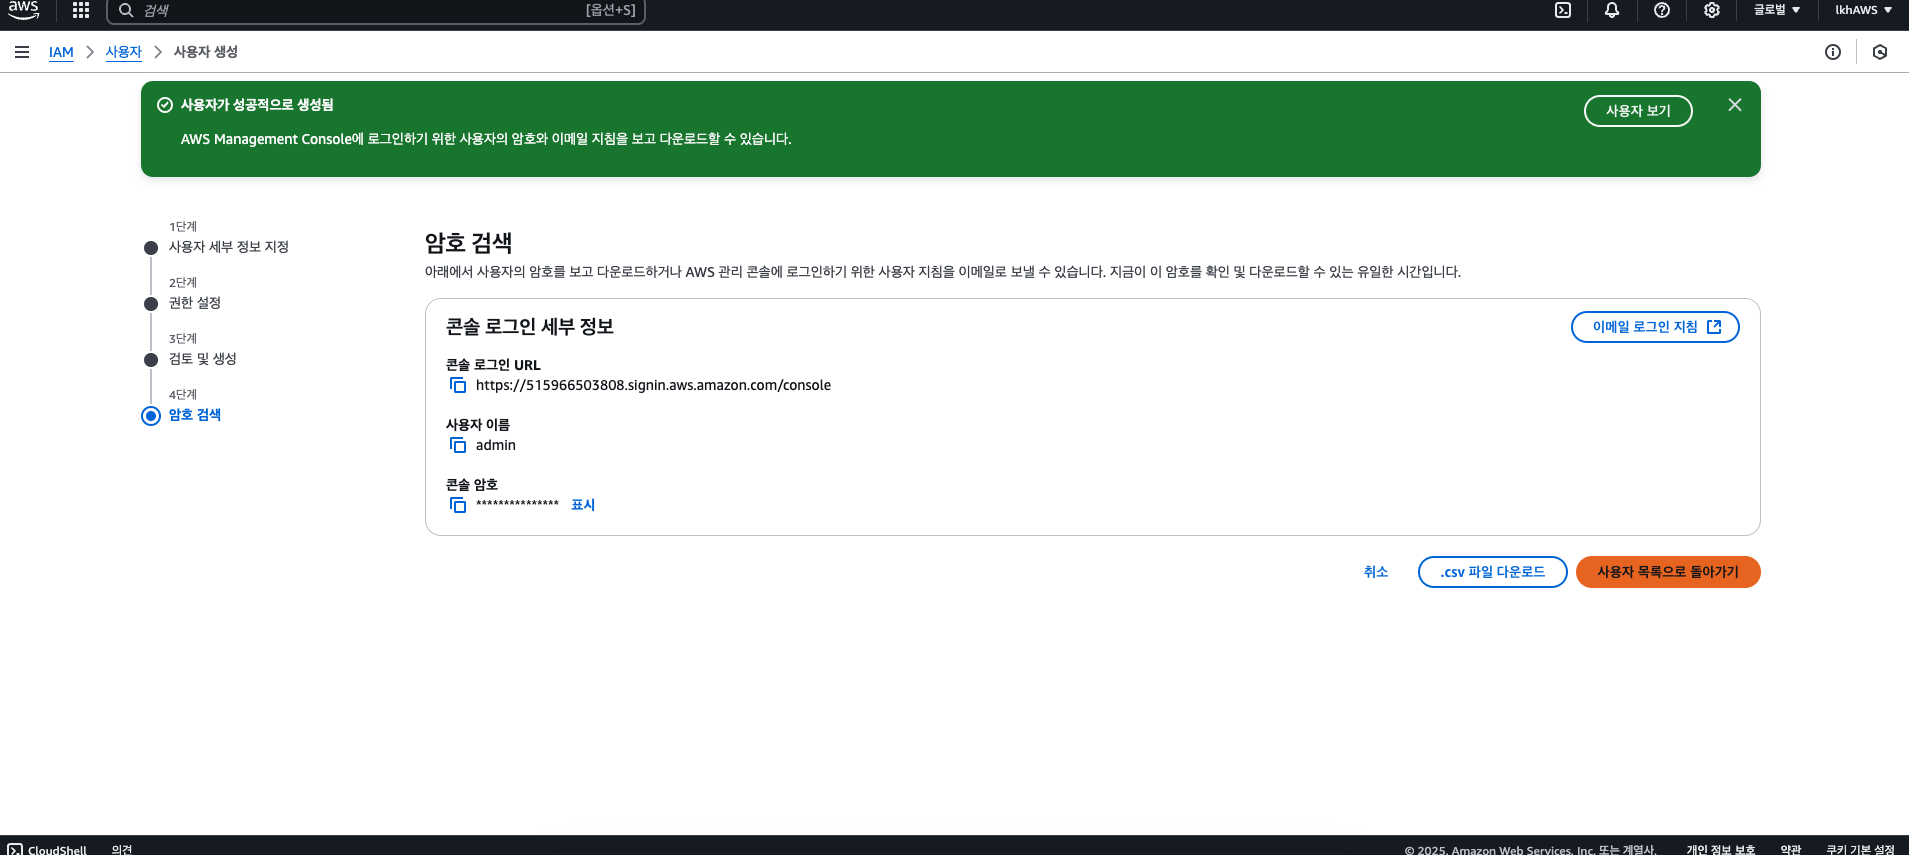Click the success checkmark status icon
The width and height of the screenshot is (1909, 855).
(x=165, y=105)
